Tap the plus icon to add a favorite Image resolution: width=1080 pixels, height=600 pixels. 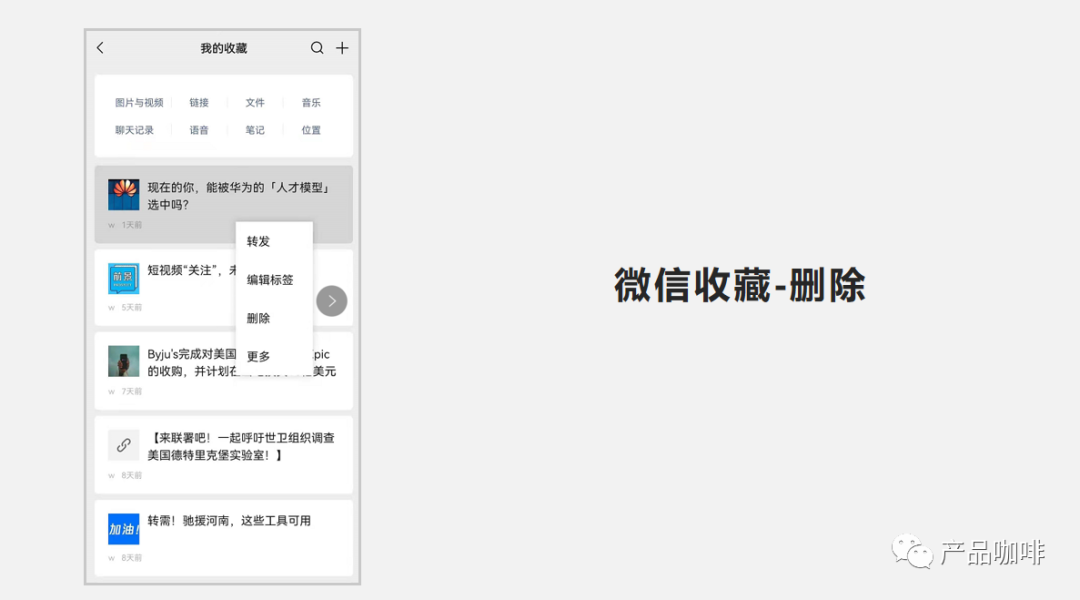point(342,48)
